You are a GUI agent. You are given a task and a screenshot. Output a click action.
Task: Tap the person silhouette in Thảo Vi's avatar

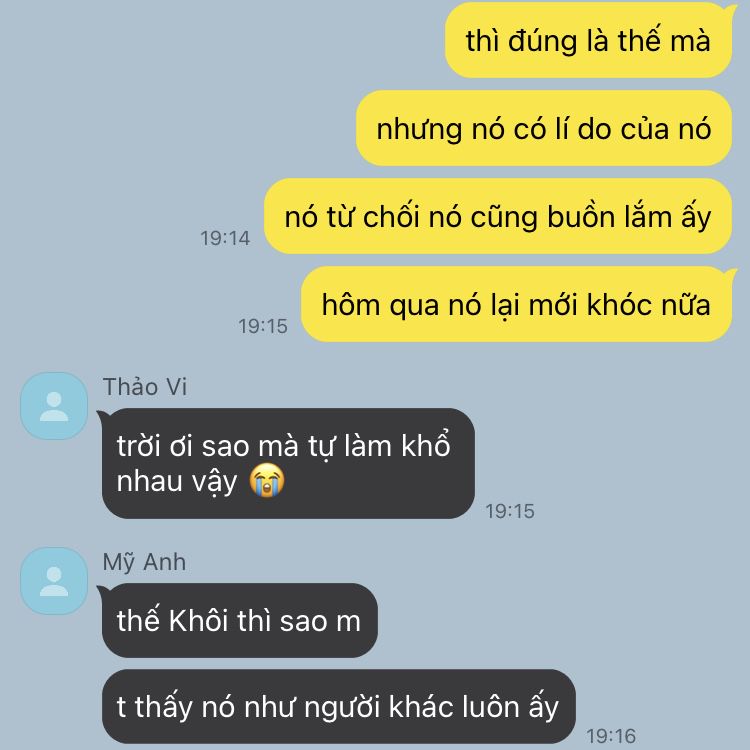click(x=54, y=407)
